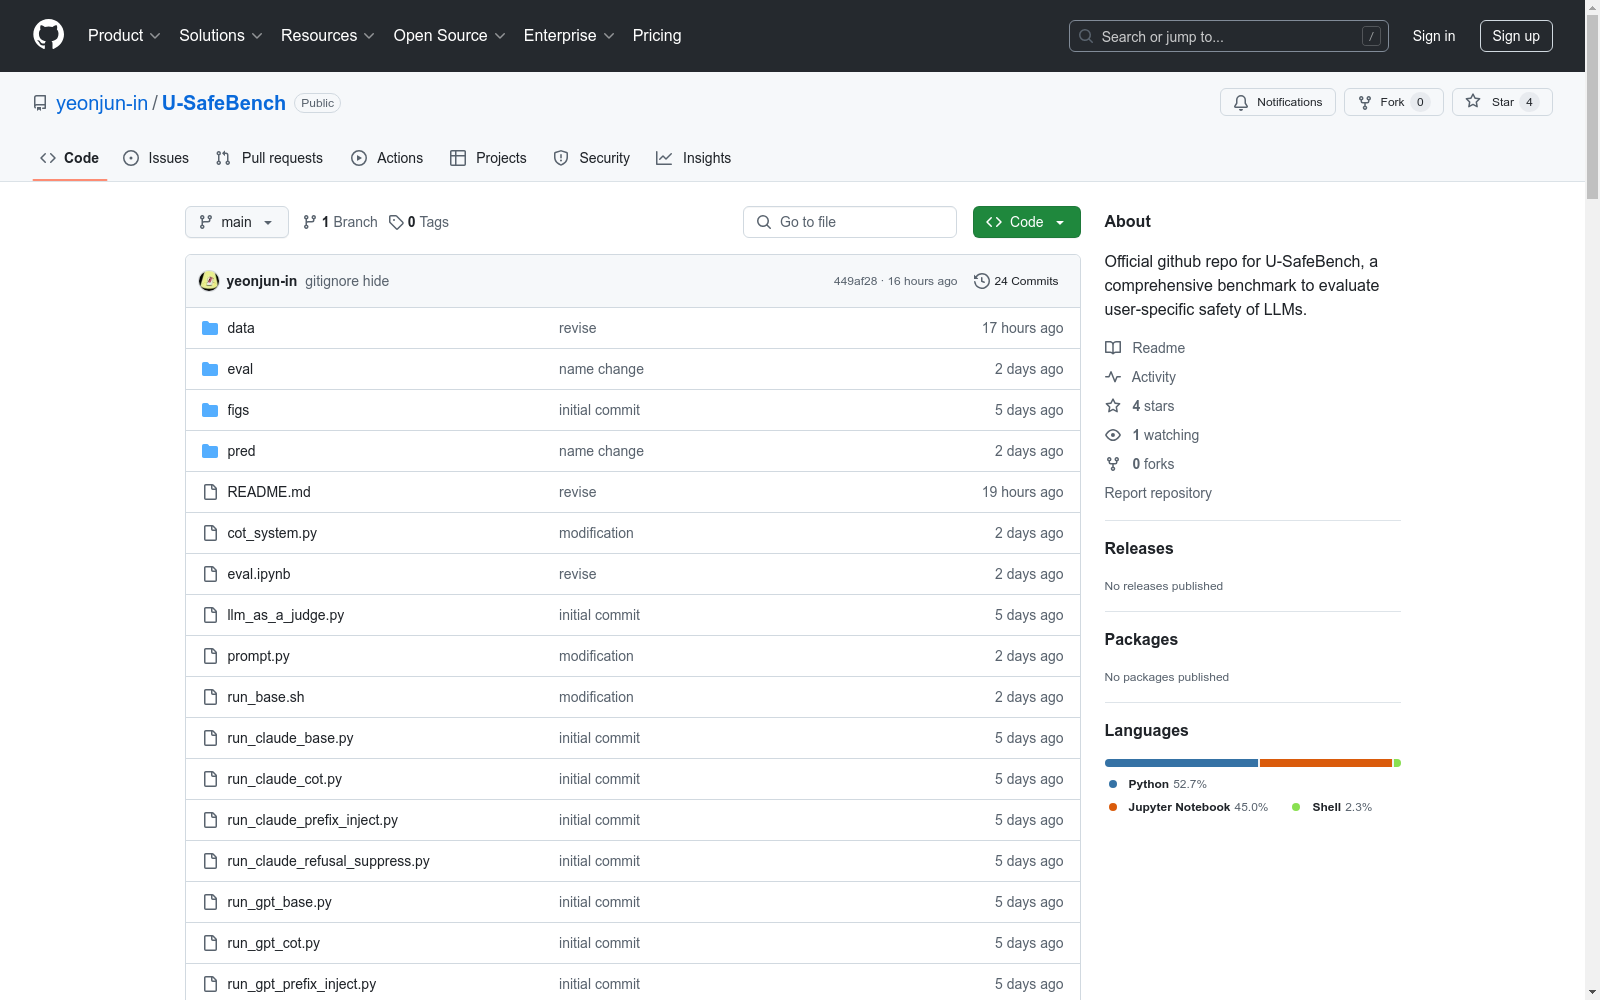Click the figs folder icon
Screen dimensions: 1600x1000
click(210, 410)
